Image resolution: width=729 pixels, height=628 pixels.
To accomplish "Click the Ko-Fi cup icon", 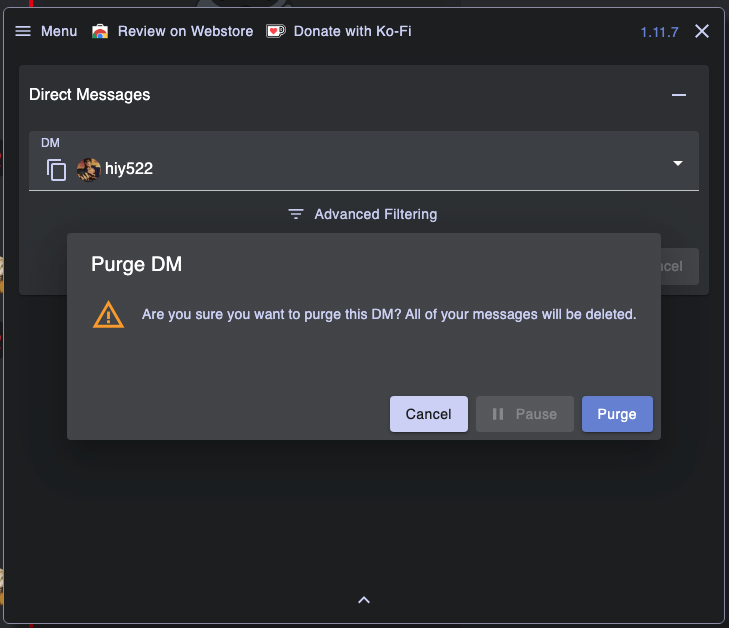I will pos(276,31).
